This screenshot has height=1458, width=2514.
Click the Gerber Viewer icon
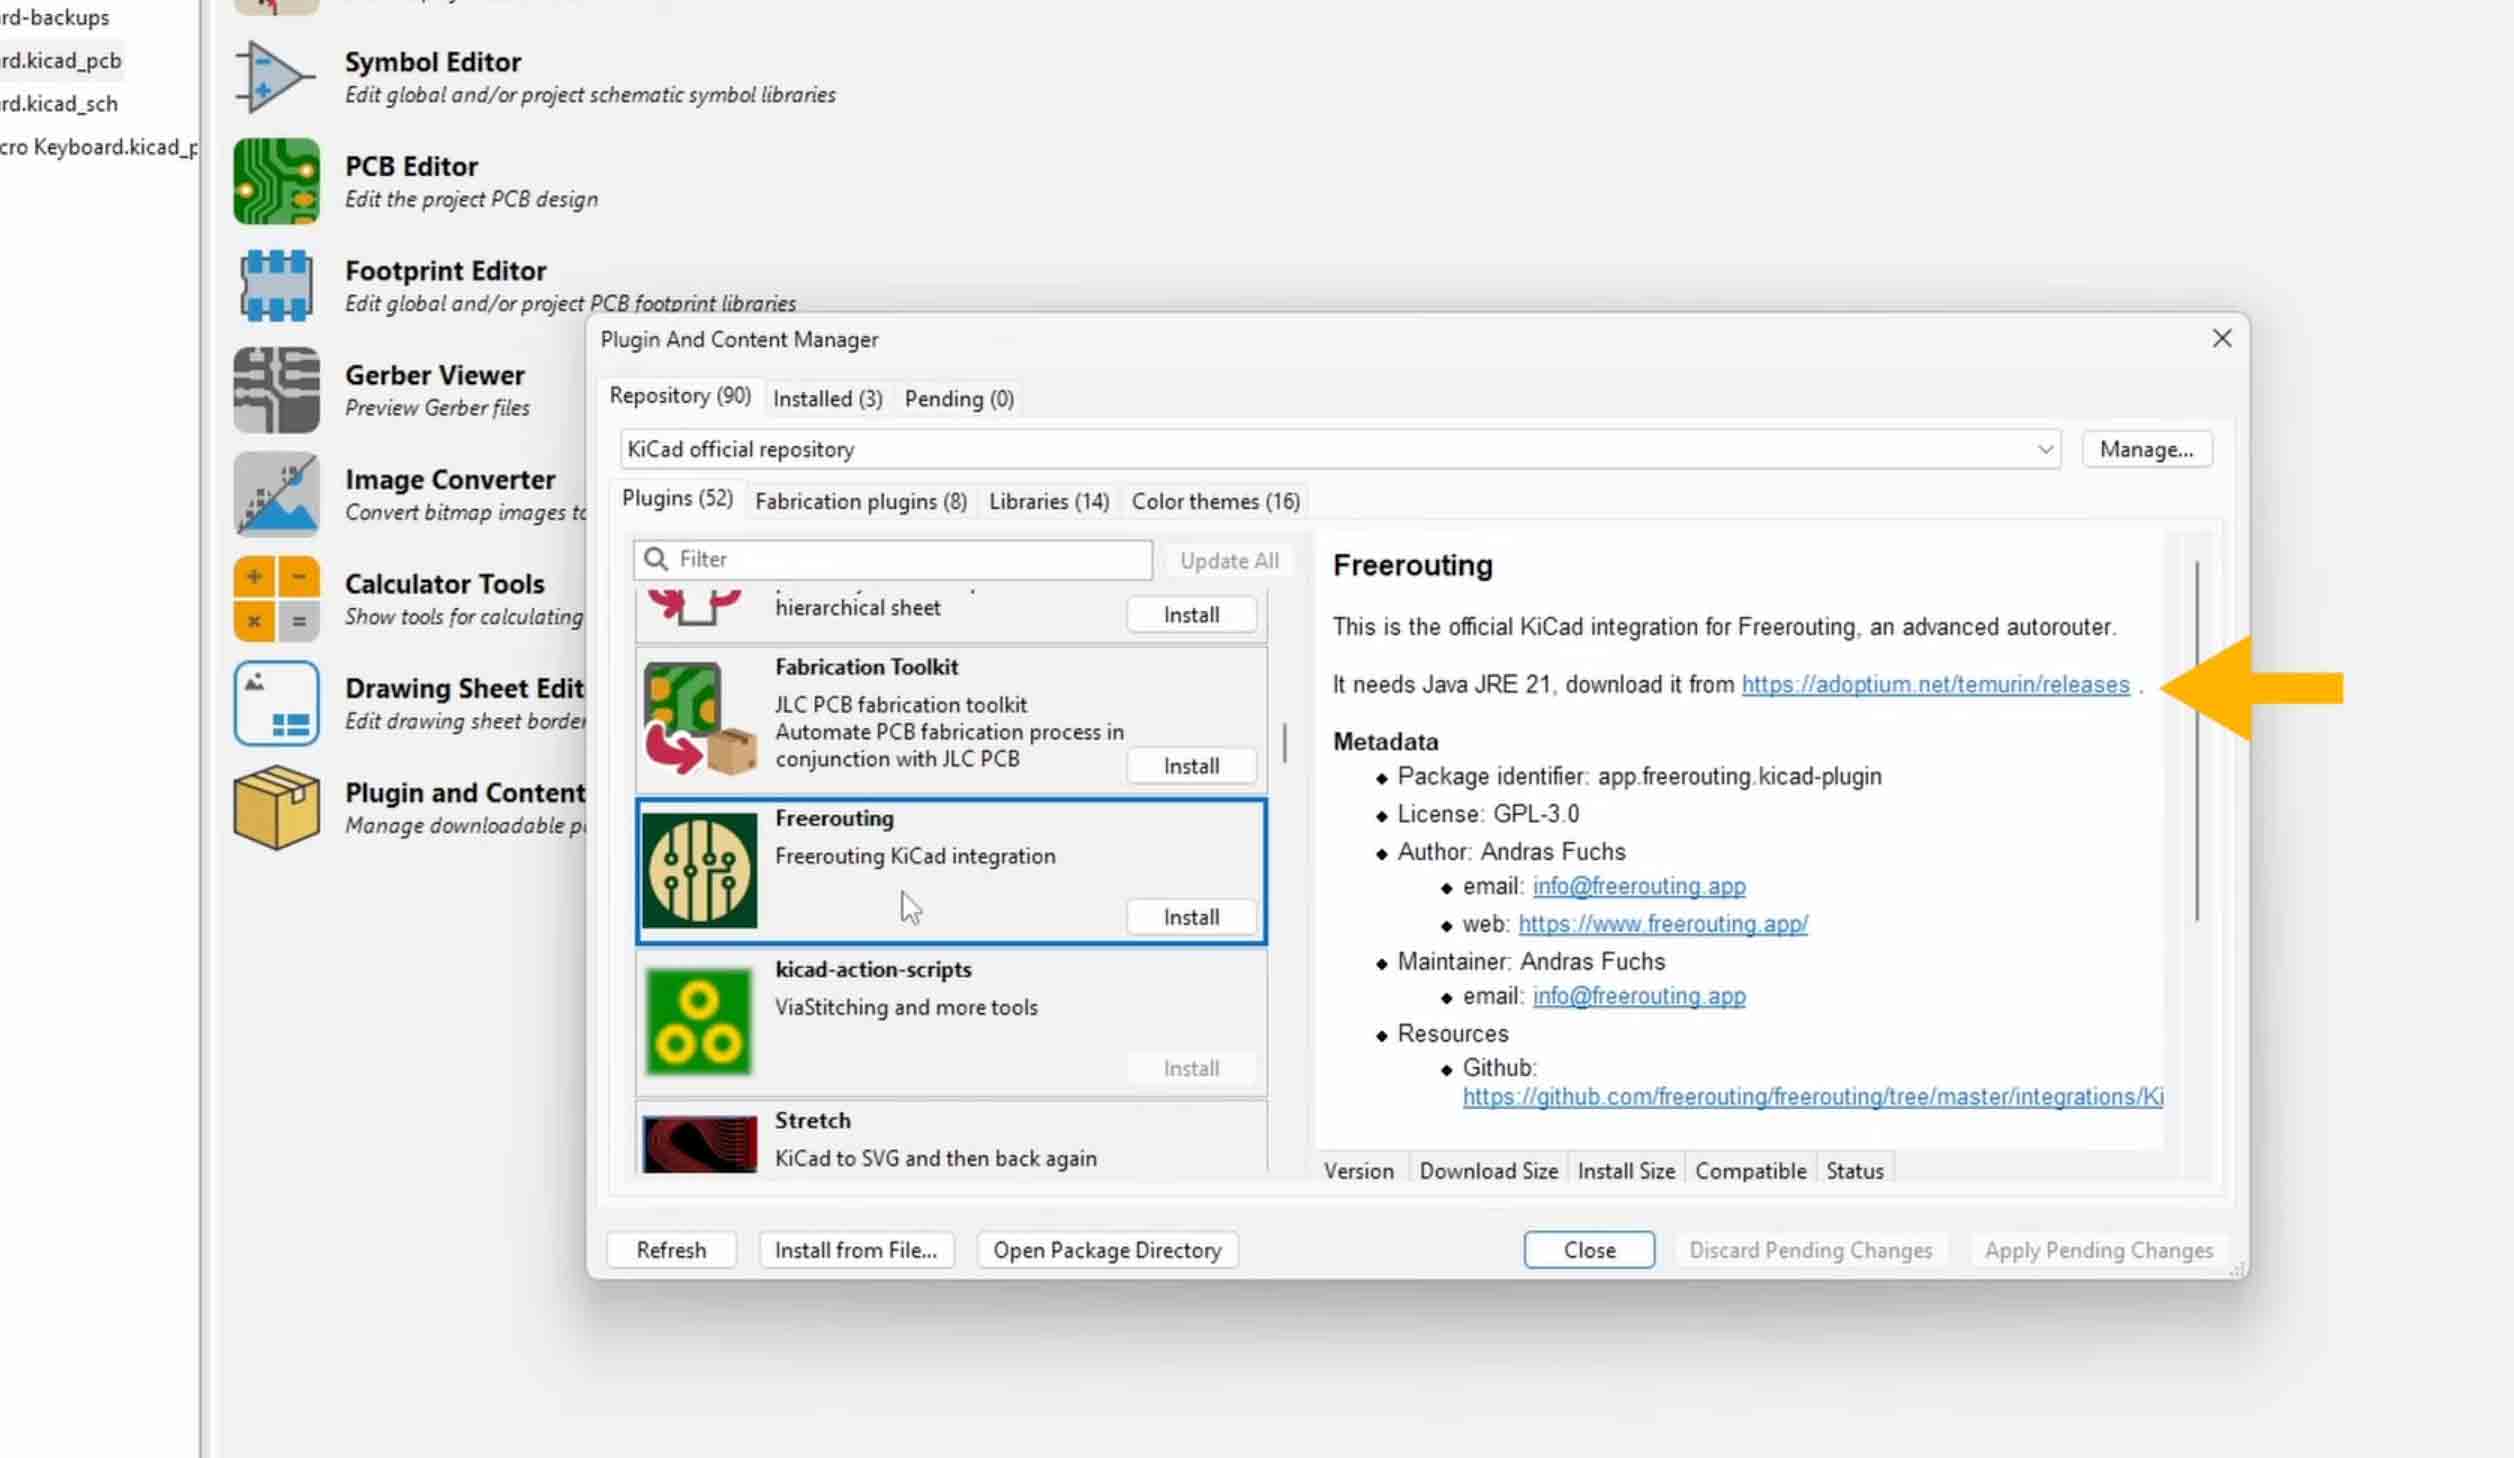(x=276, y=390)
